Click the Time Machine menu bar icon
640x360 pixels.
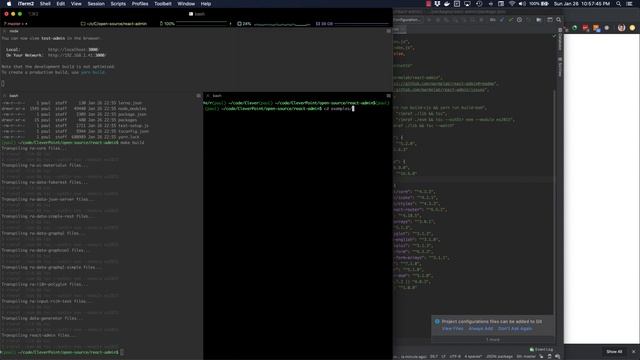pos(479,4)
